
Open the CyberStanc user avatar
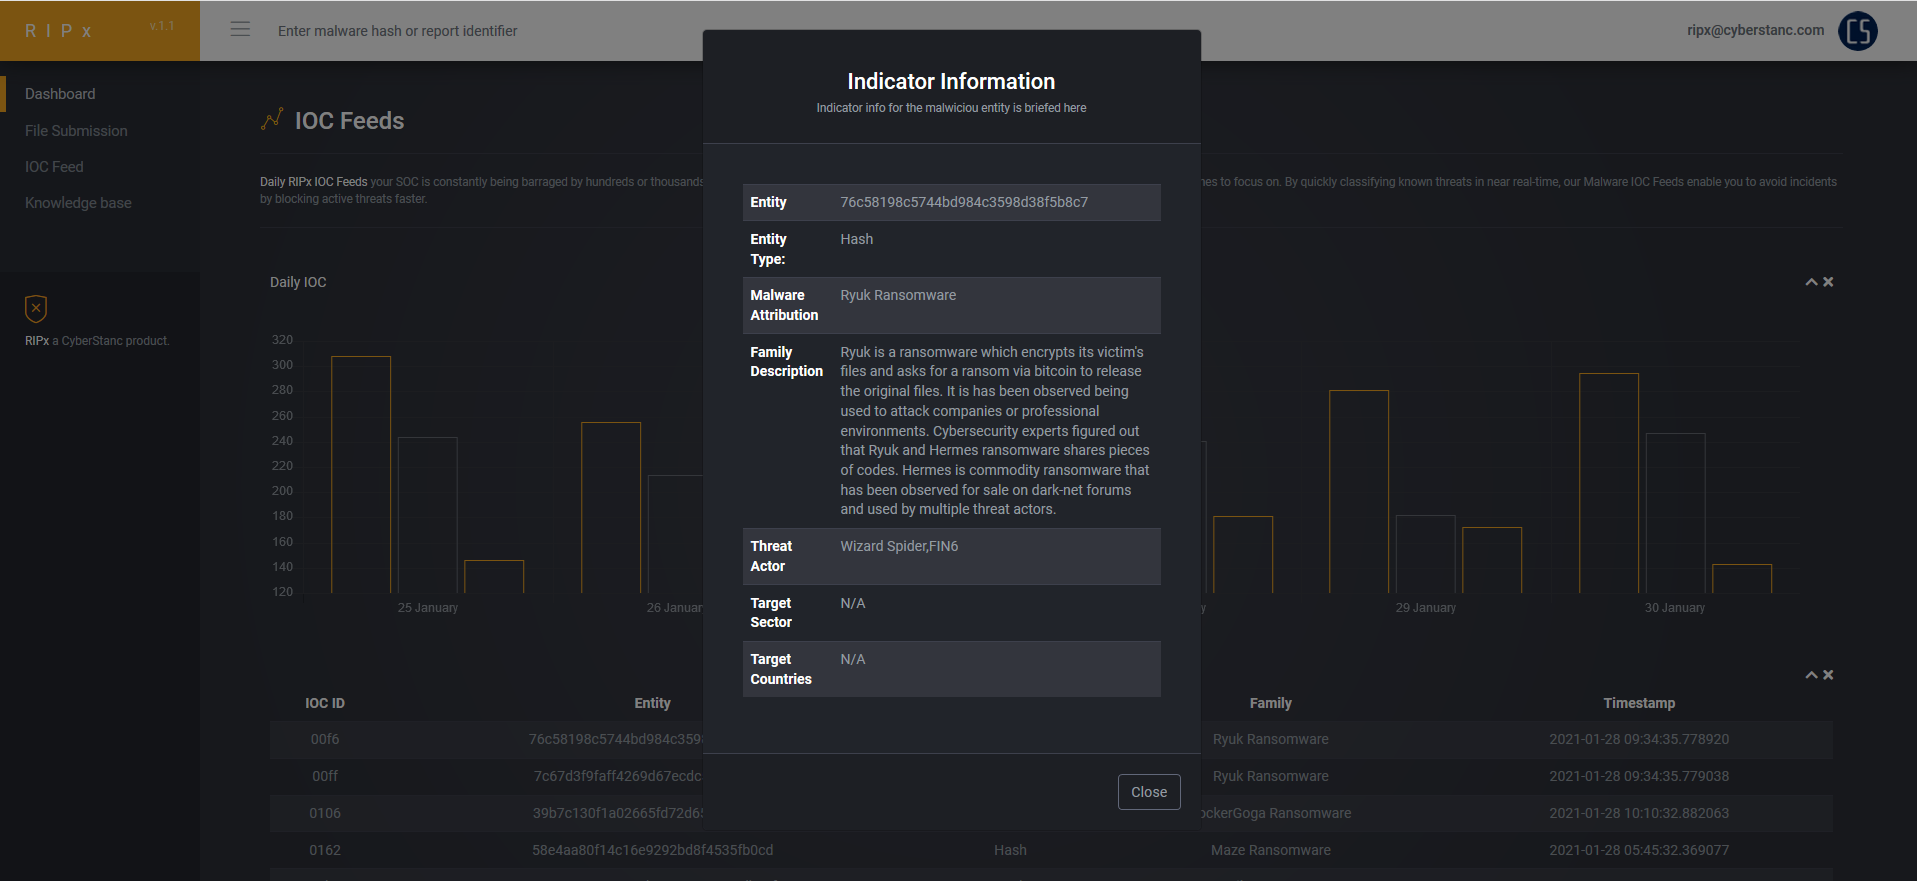click(x=1858, y=31)
